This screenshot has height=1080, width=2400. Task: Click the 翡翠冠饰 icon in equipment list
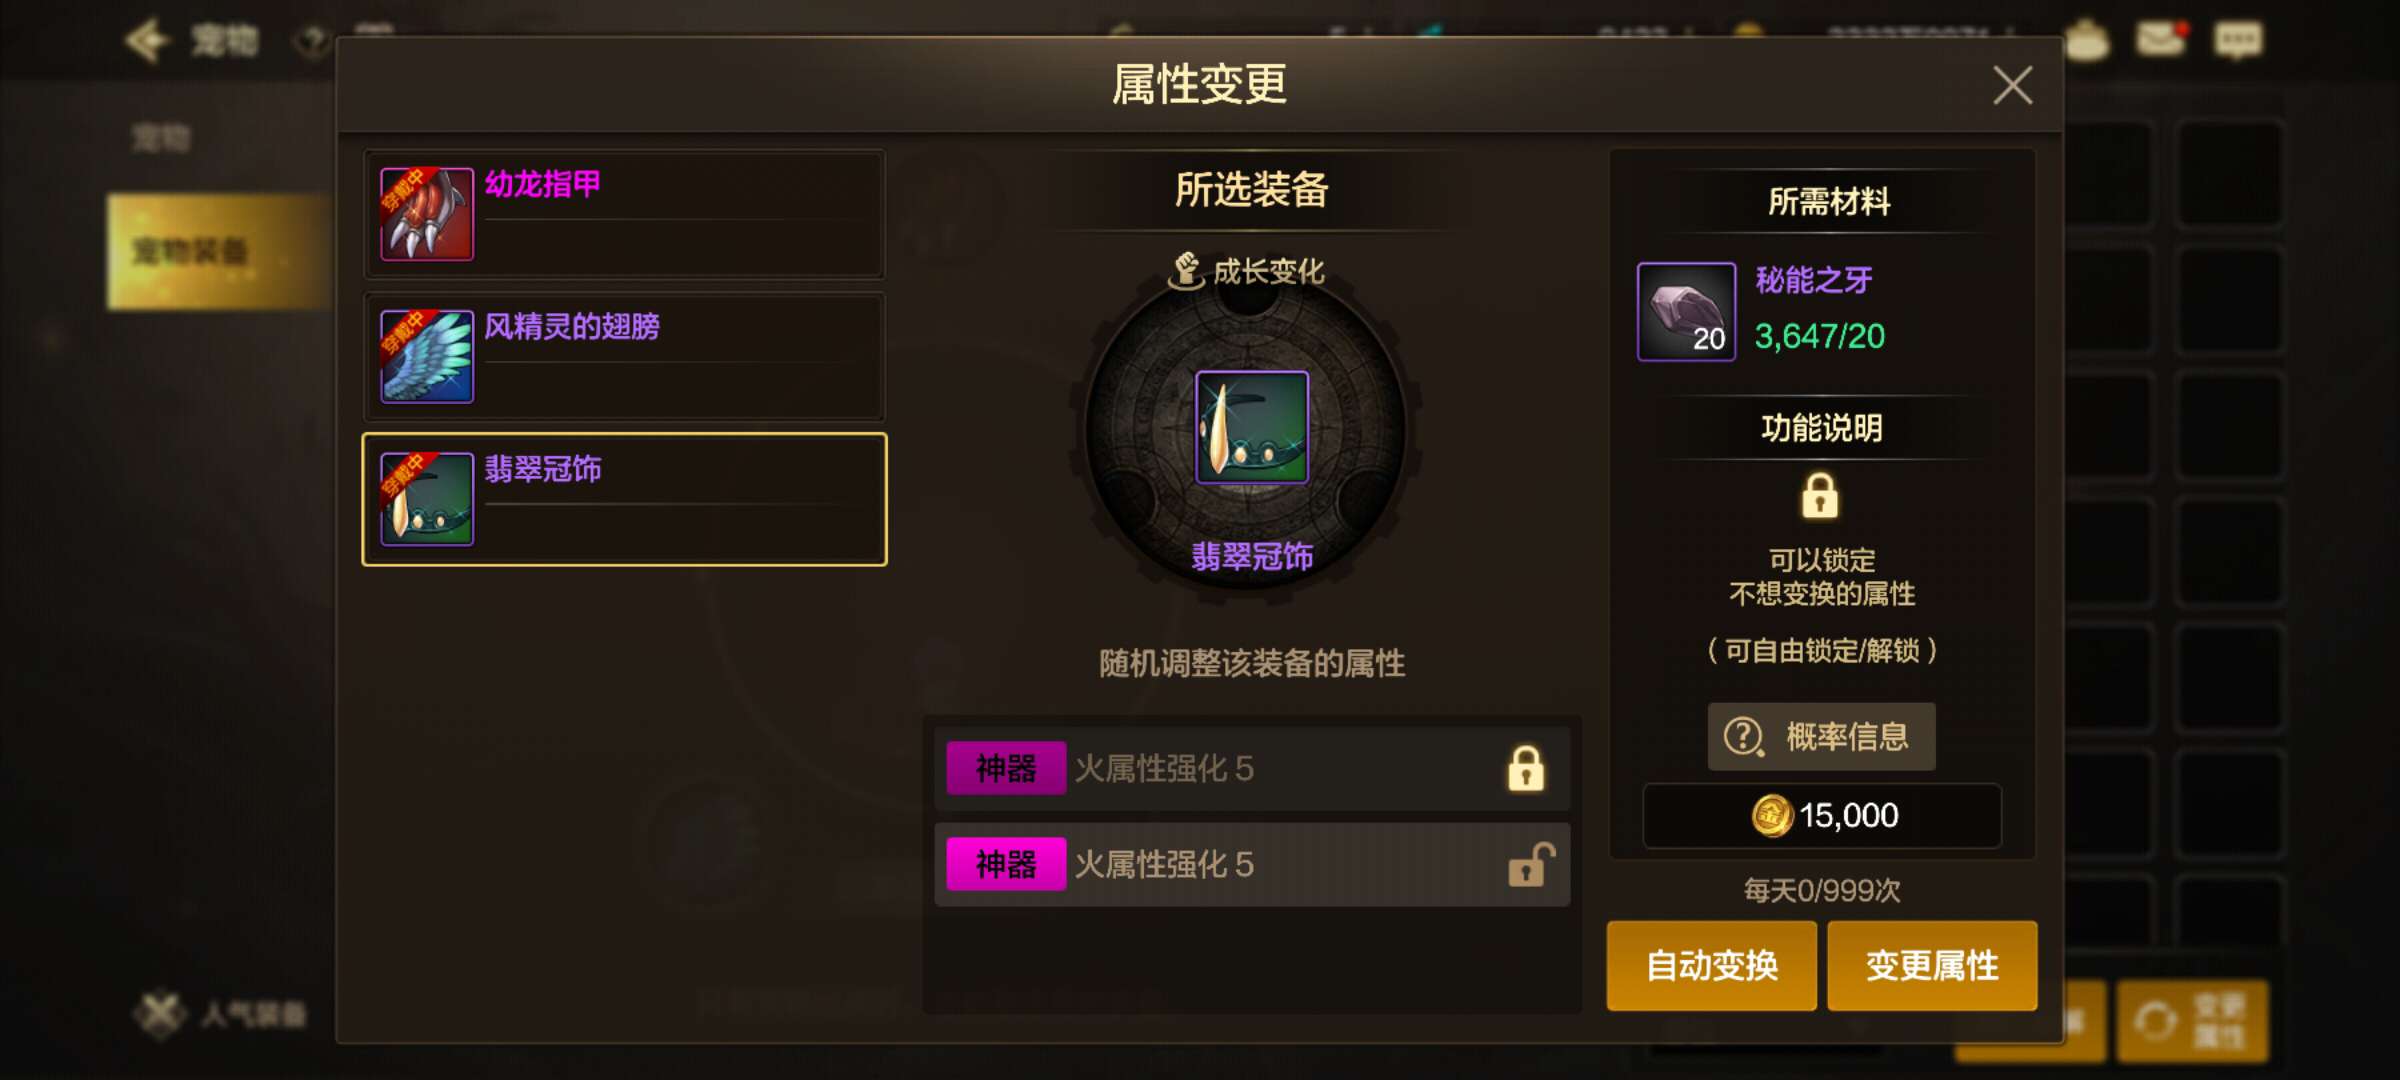[x=427, y=499]
